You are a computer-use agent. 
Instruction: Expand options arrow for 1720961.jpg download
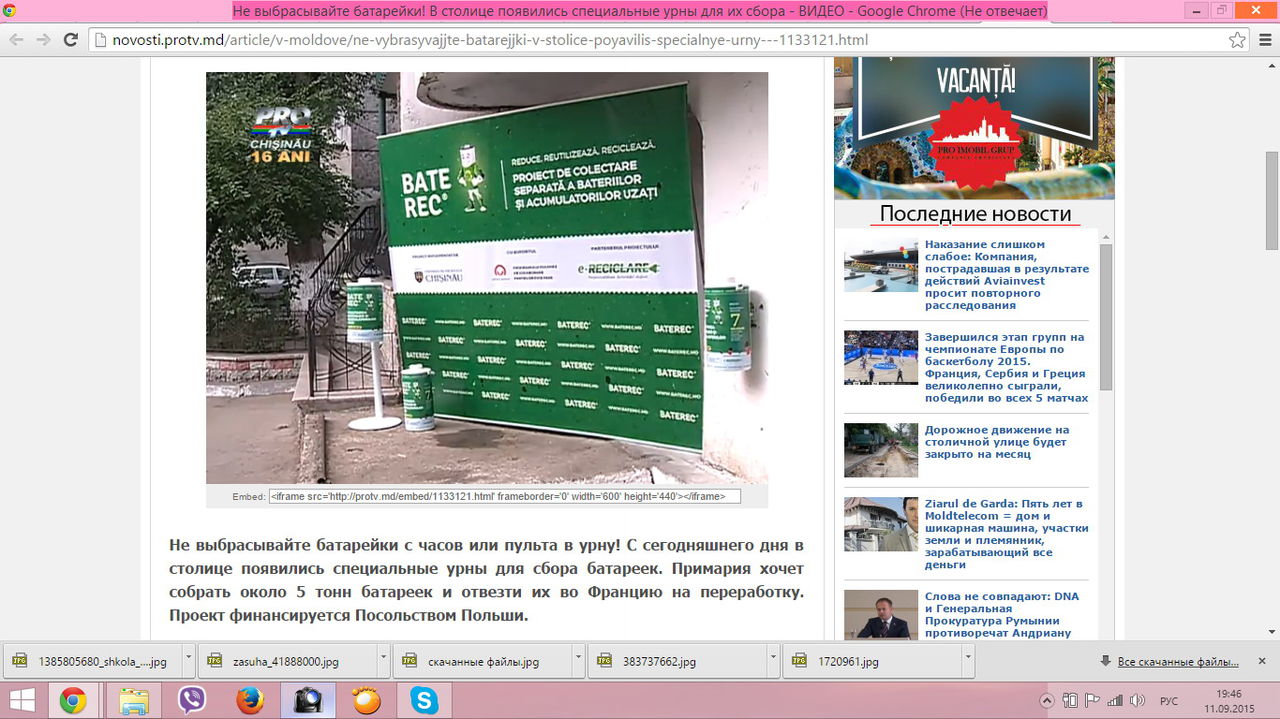tap(968, 661)
